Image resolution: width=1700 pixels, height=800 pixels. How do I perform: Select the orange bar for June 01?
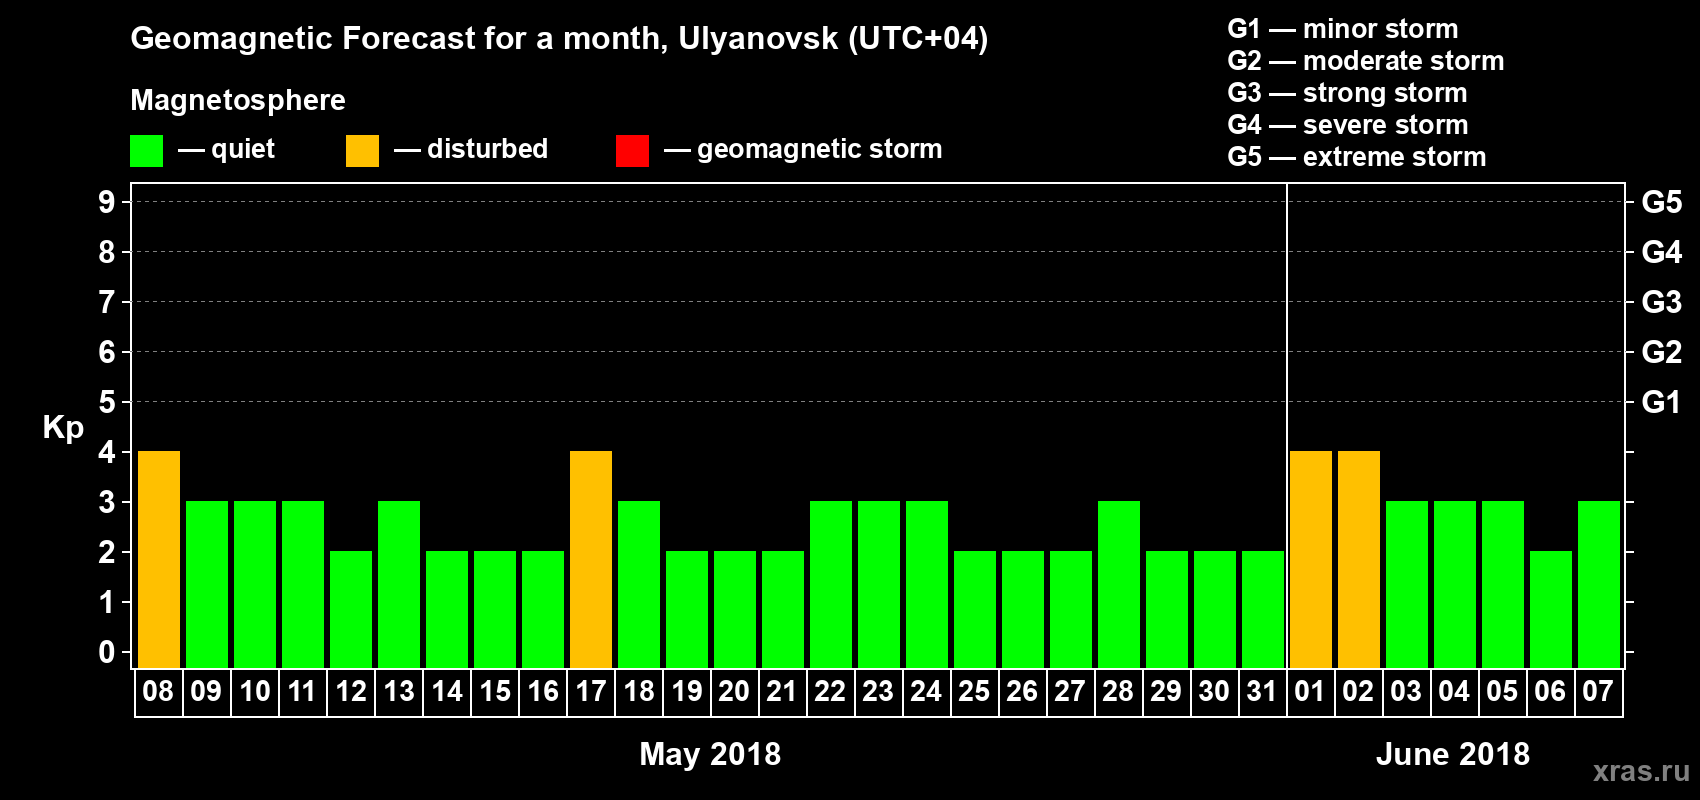(x=1311, y=559)
